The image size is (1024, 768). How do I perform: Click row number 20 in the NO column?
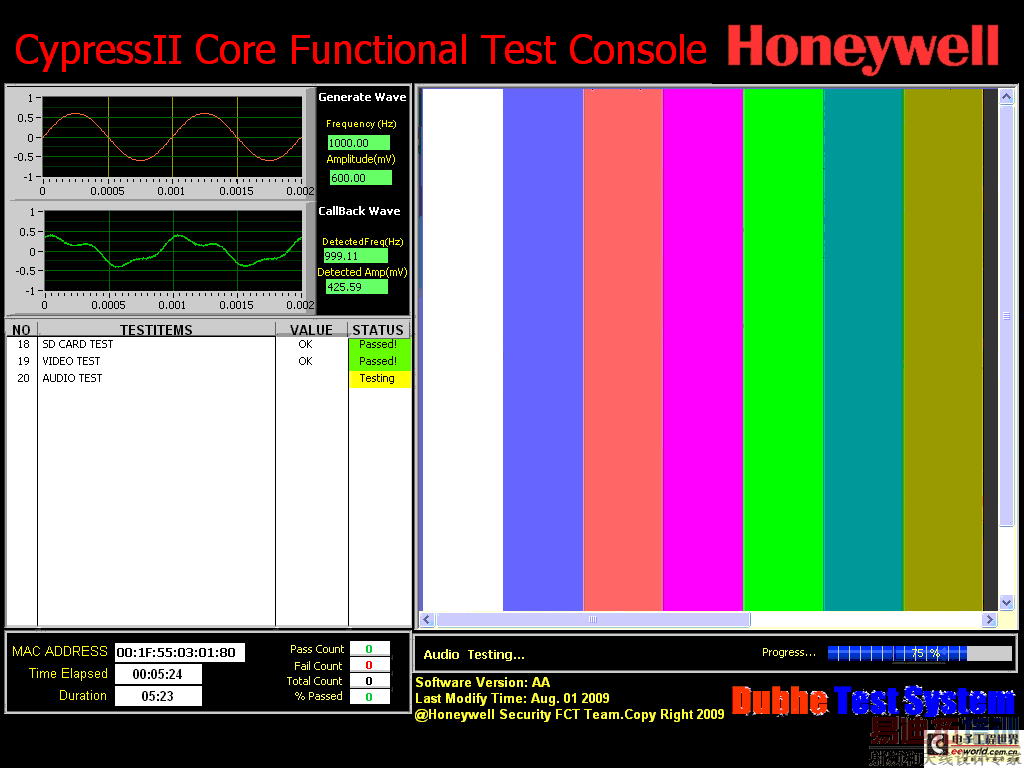tap(24, 378)
